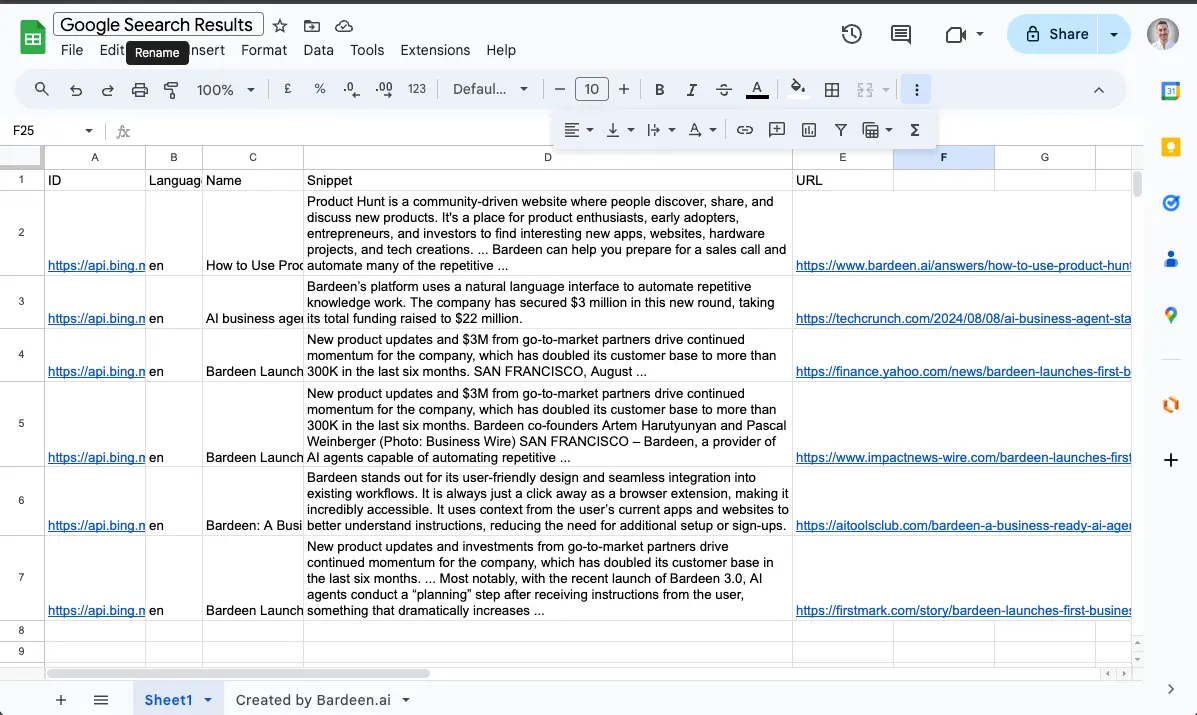Click the font size field showing 10
1197x715 pixels.
tap(592, 89)
